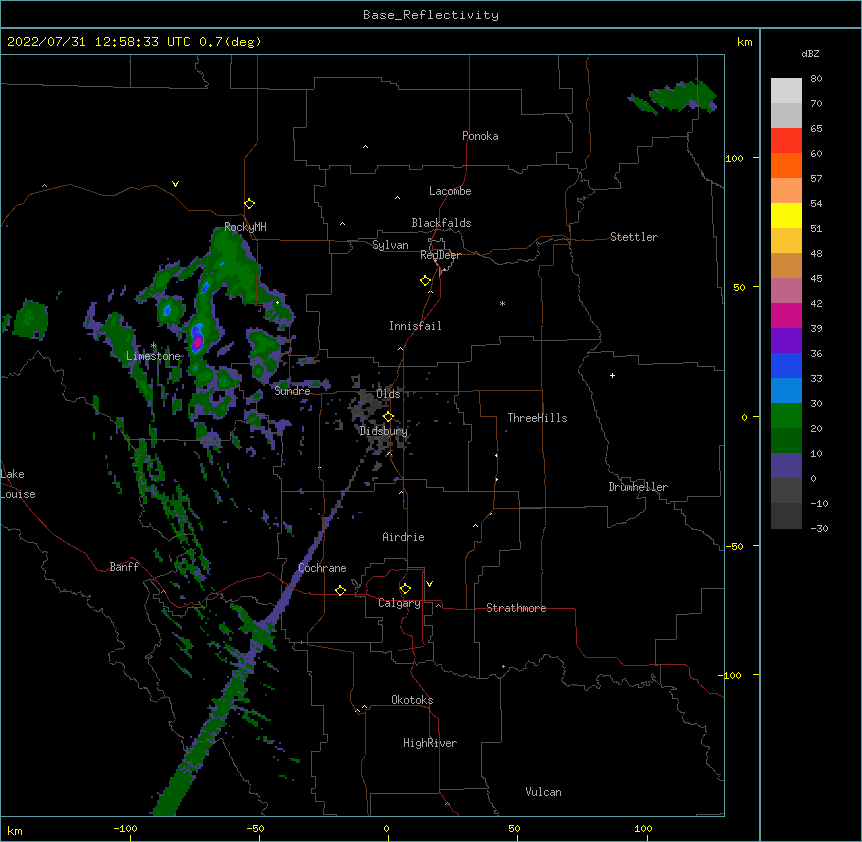Click the dBZ legend heading

click(x=810, y=53)
